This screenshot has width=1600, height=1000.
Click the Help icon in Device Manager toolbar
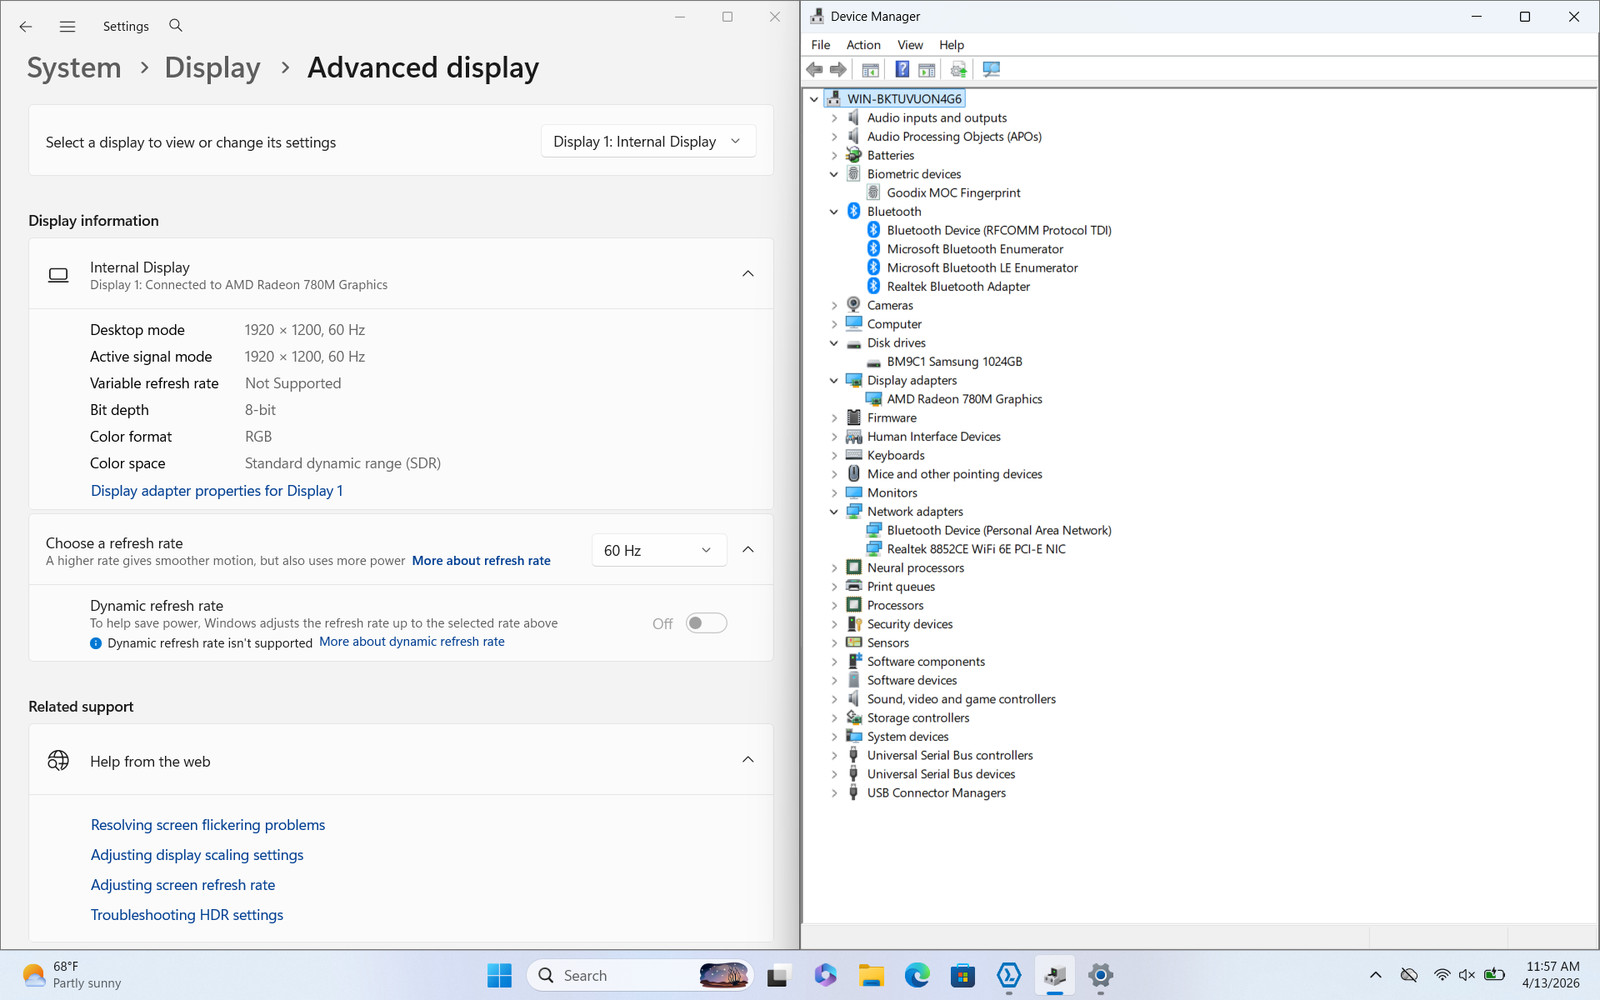(x=902, y=69)
